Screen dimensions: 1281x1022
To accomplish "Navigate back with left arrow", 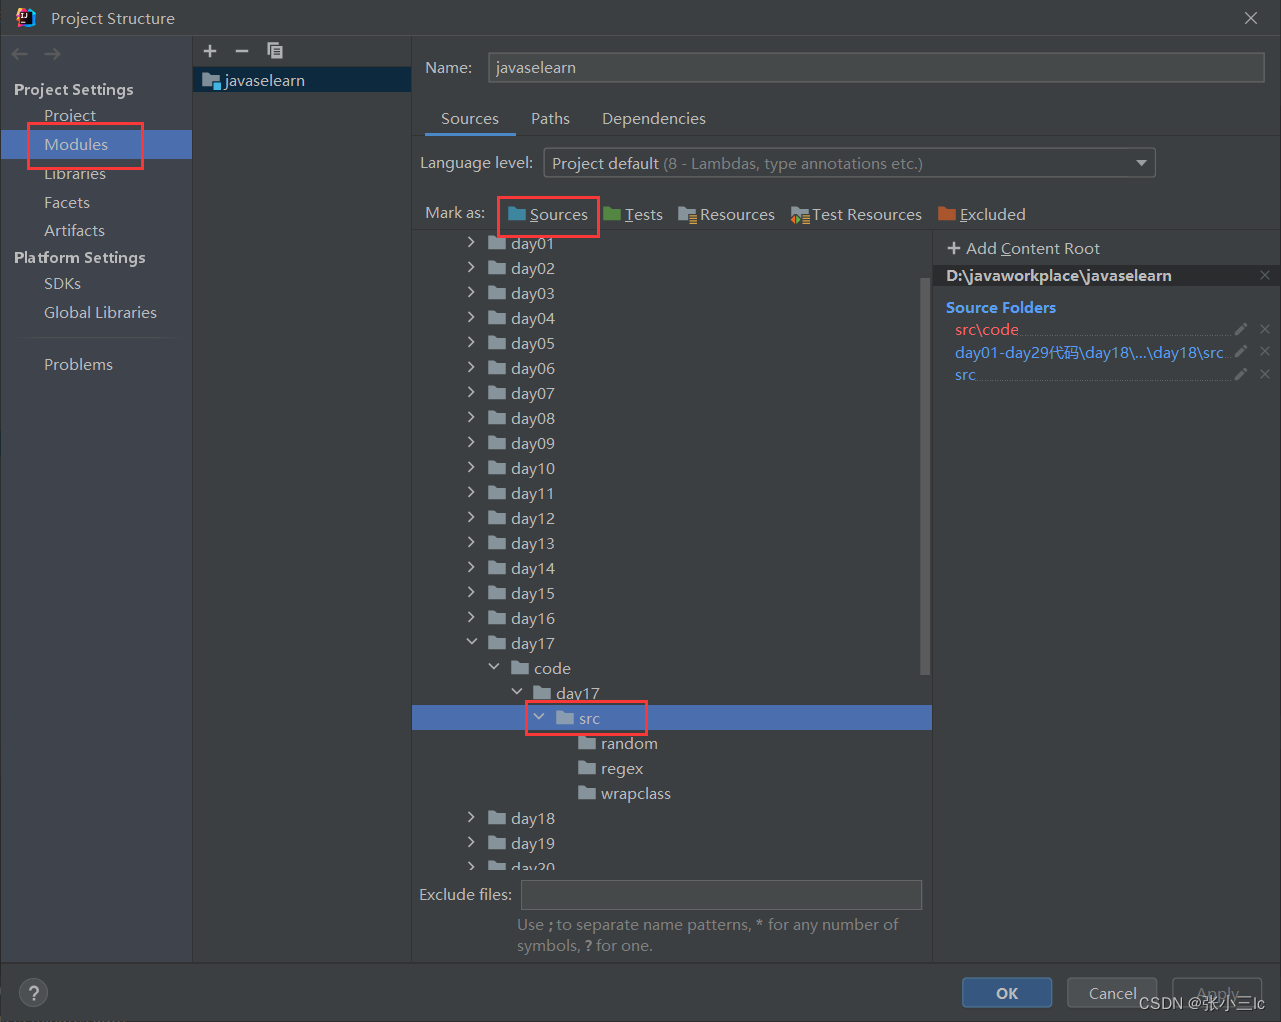I will (x=20, y=54).
